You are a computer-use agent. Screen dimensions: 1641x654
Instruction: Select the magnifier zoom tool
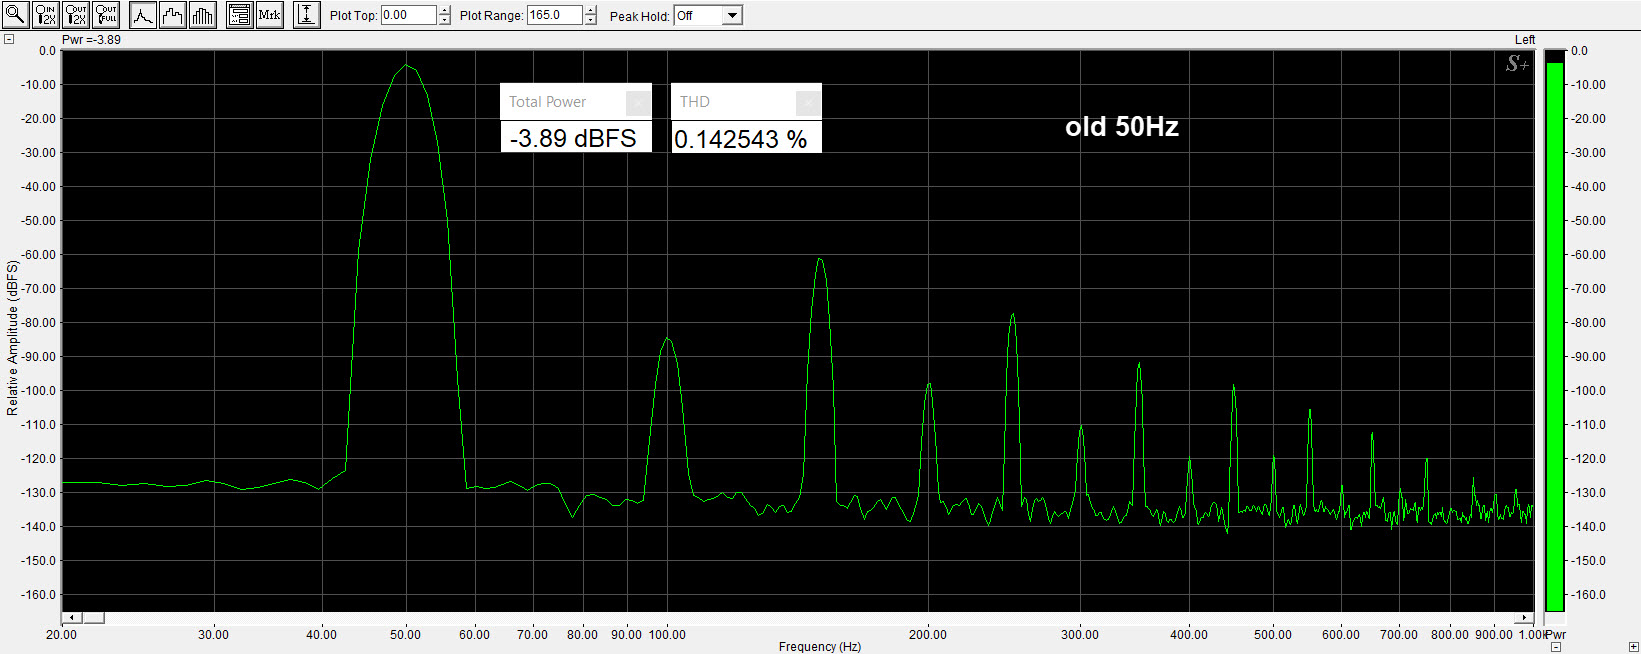point(15,15)
